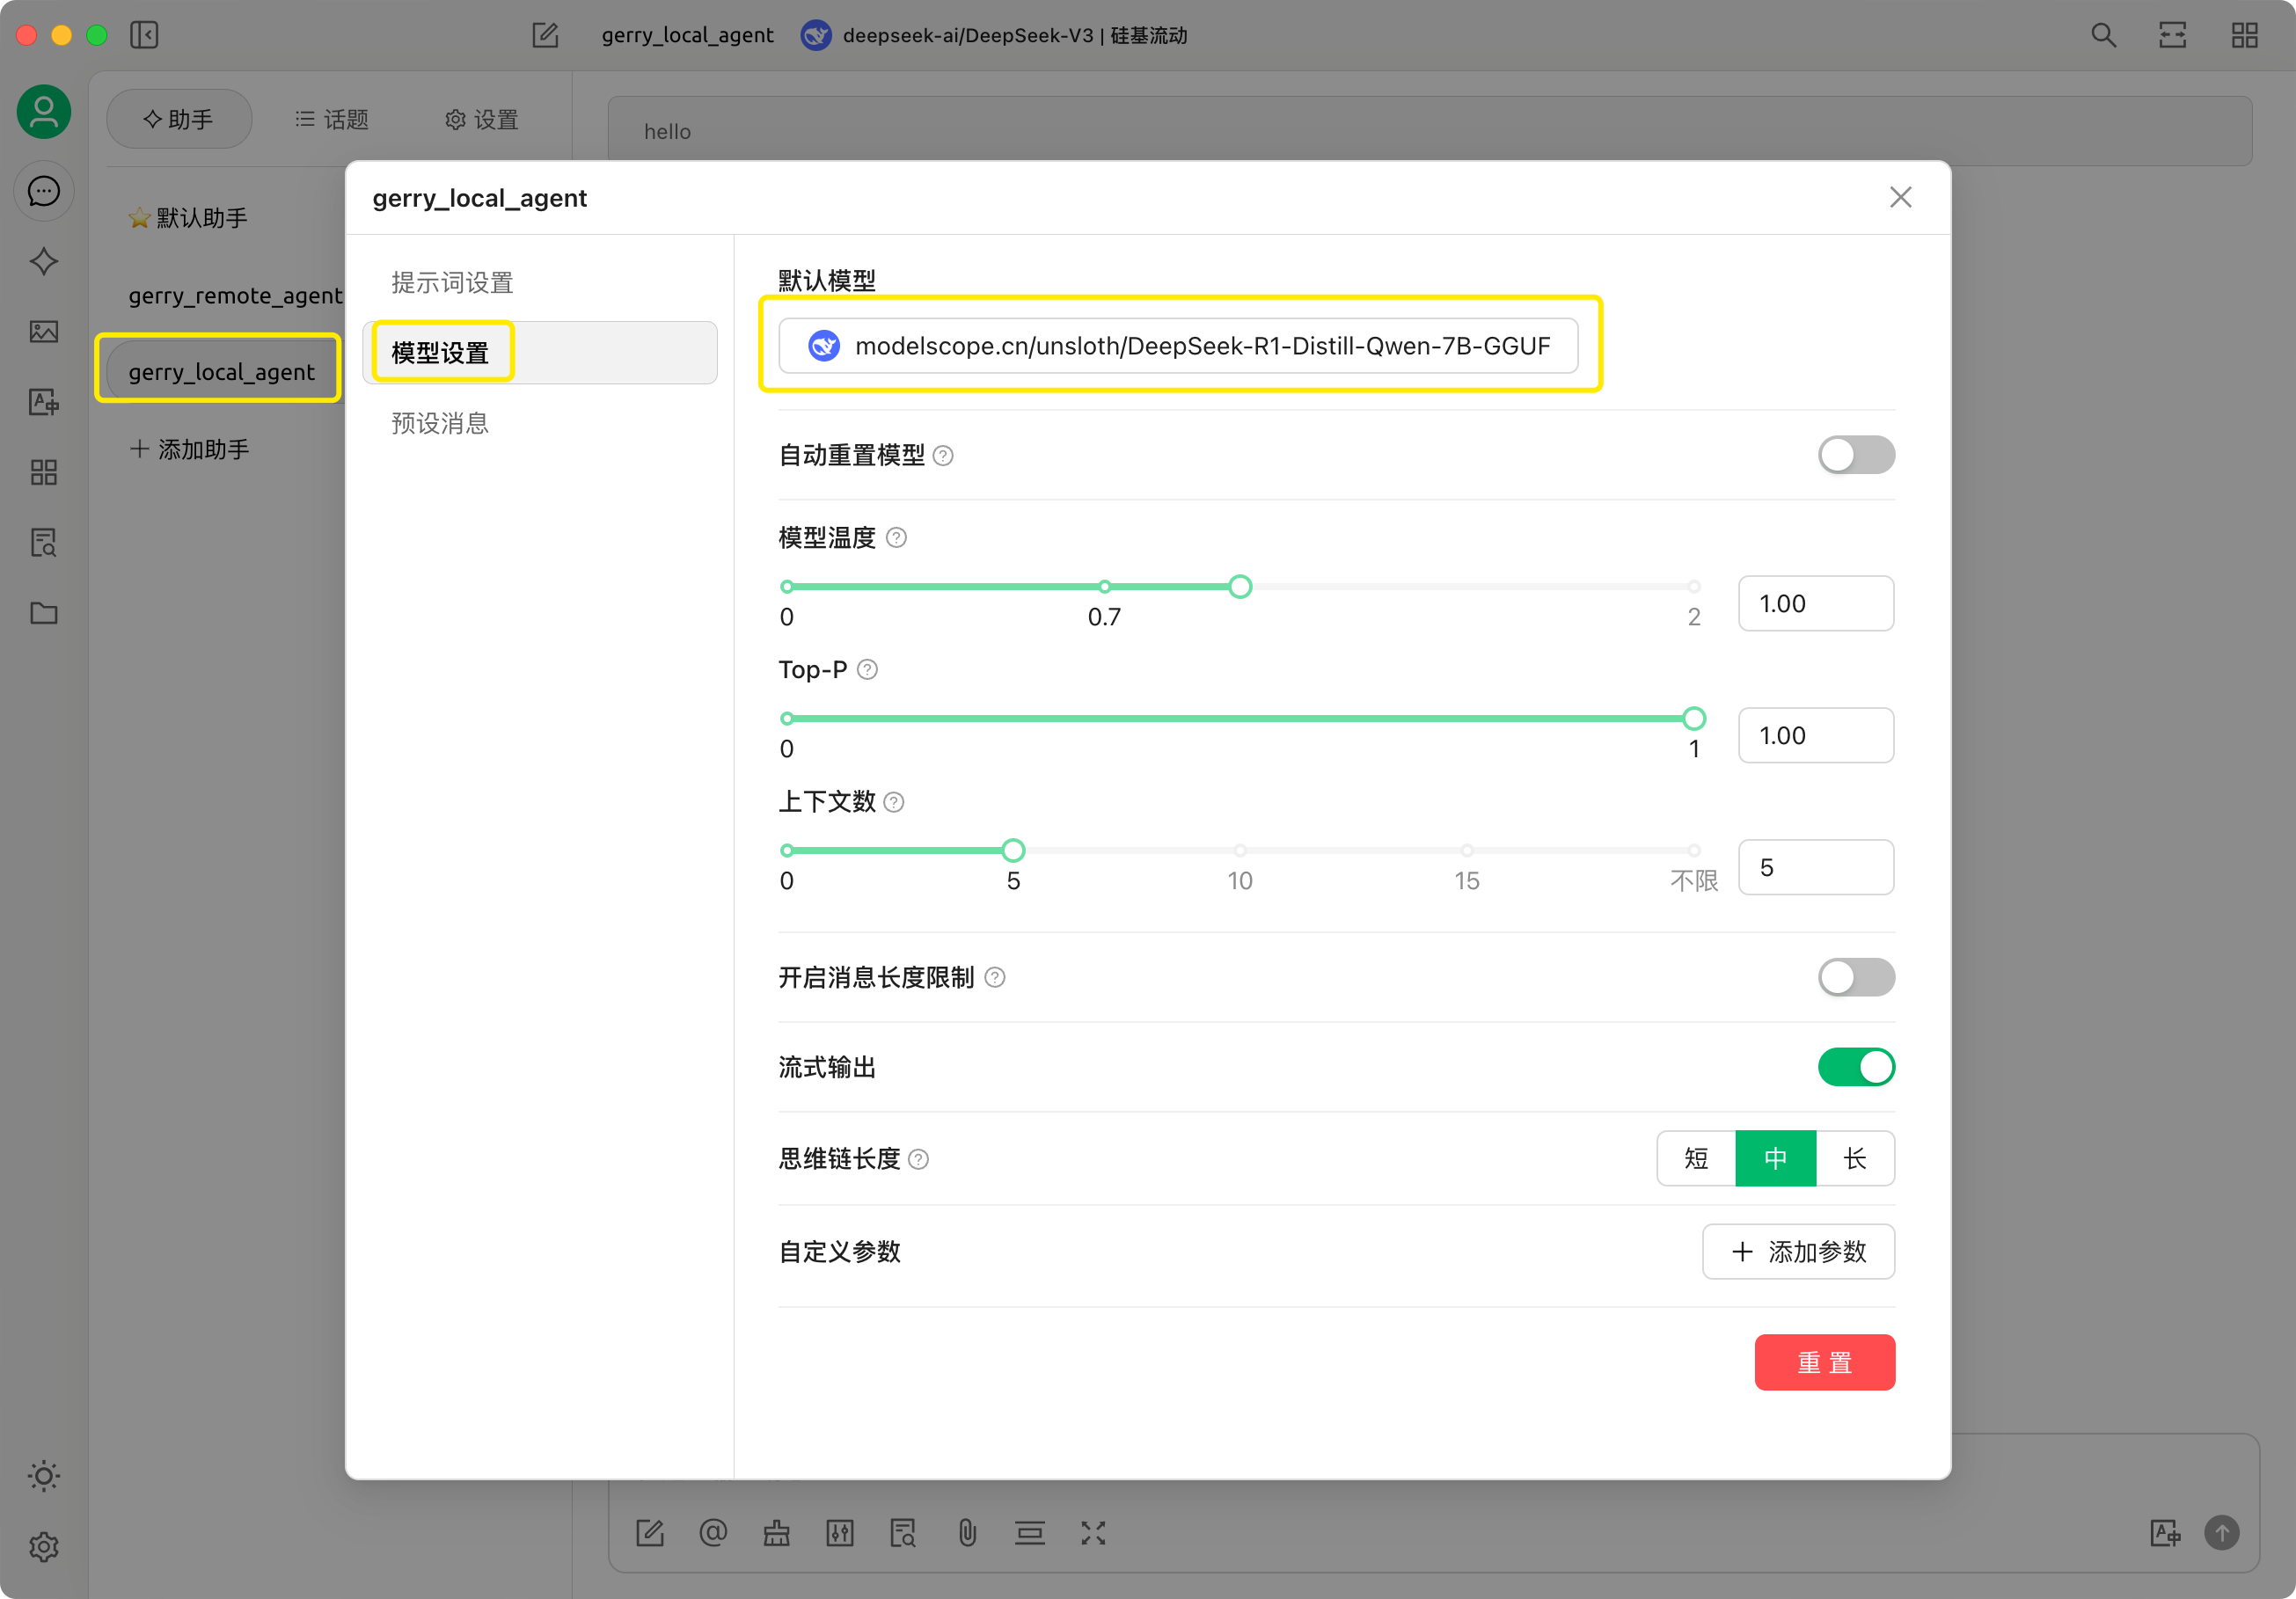
Task: Switch to the 助手 tab
Action: (179, 119)
